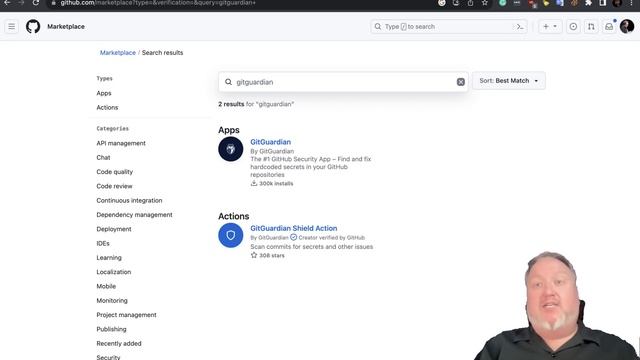Select the Mobile category

pyautogui.click(x=106, y=286)
